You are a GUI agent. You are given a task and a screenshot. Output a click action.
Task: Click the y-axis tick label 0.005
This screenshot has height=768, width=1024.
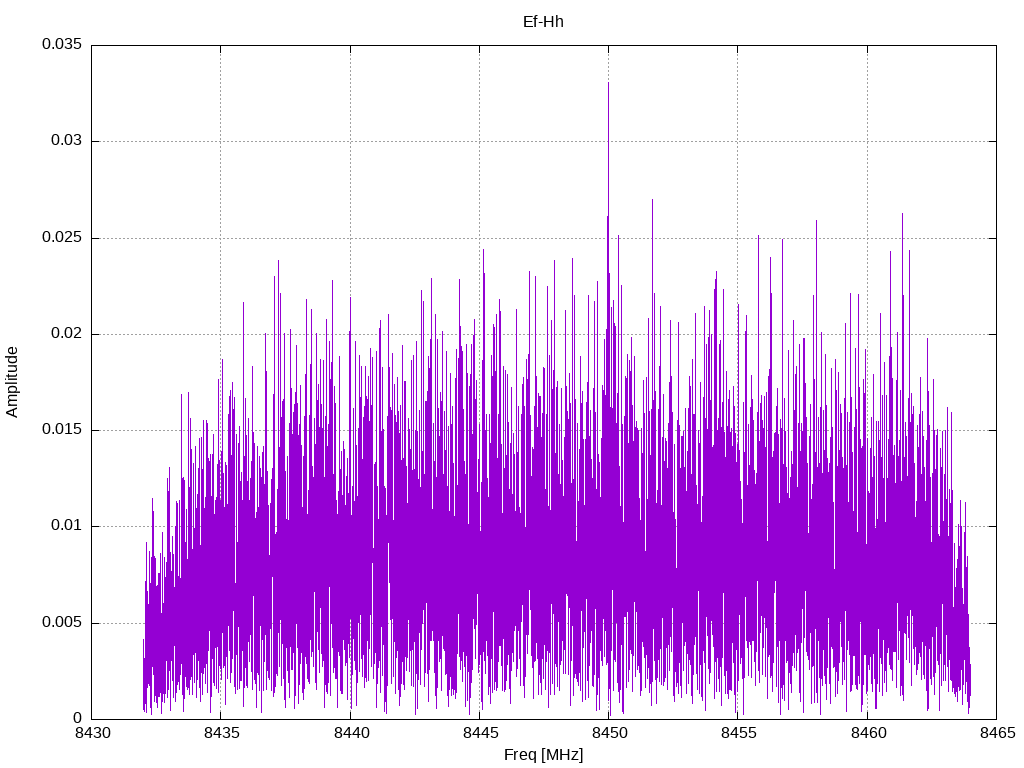coord(62,622)
